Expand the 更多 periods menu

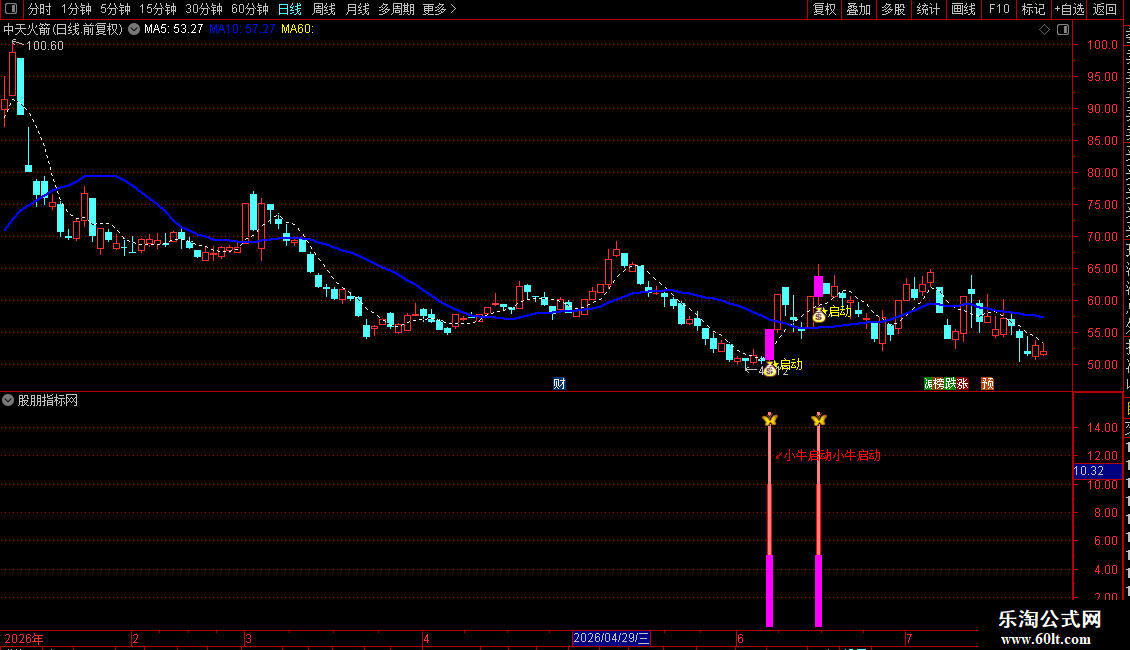pos(439,9)
